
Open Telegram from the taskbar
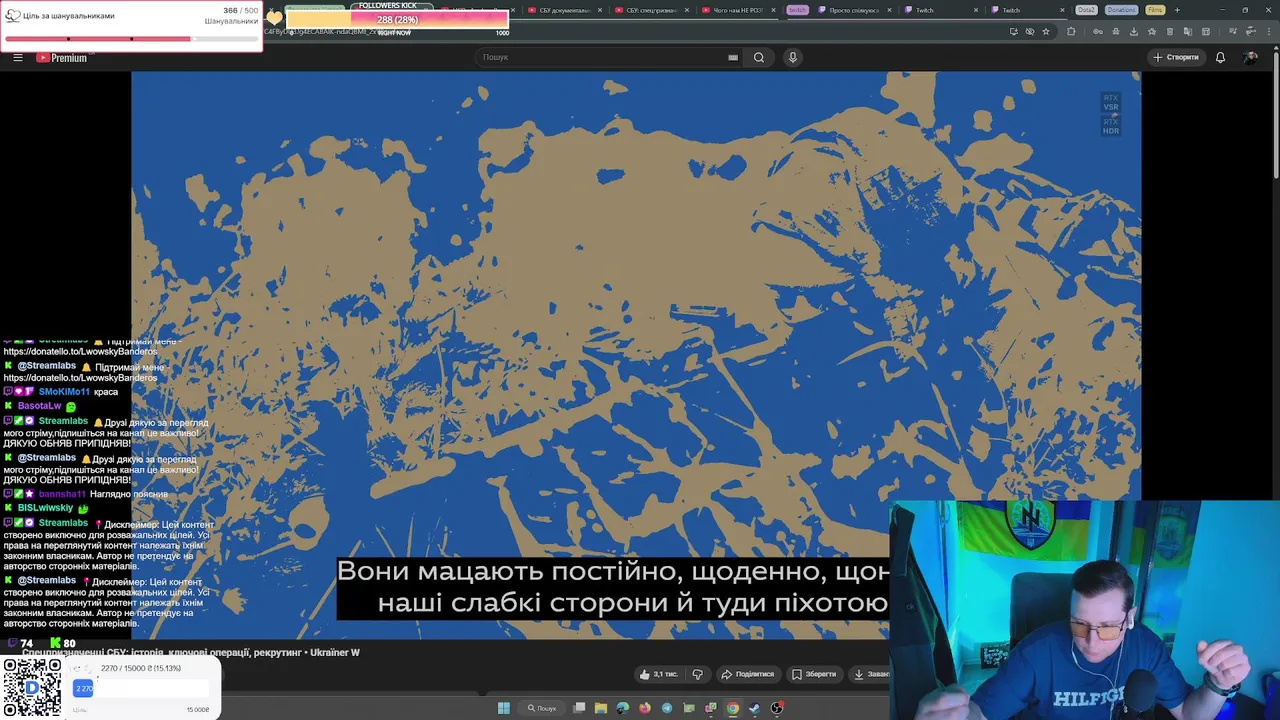click(x=667, y=708)
